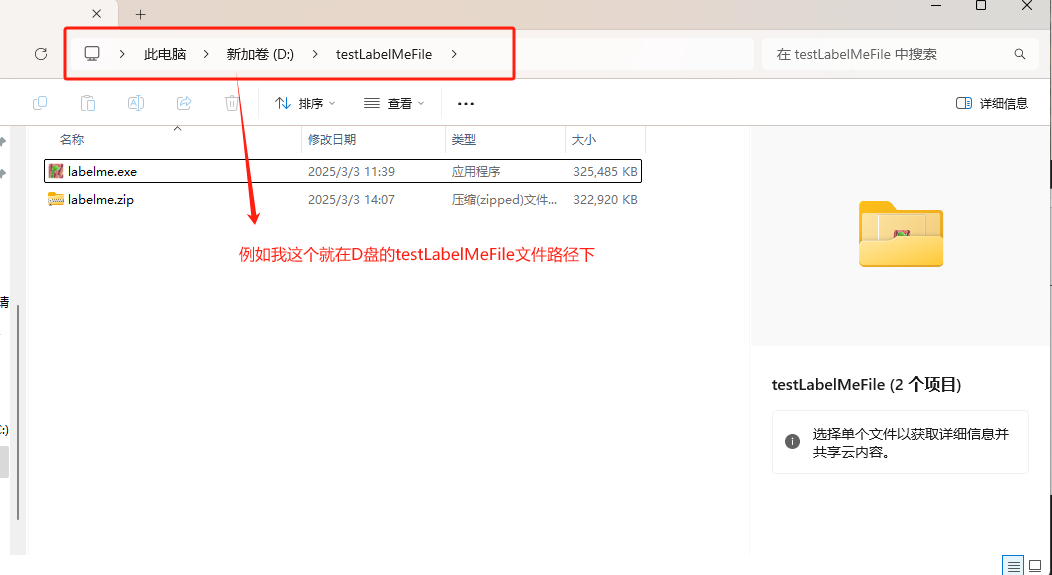Click the 压缩(zipped)文件 type cell
Viewport: 1052px width, 575px height.
505,200
